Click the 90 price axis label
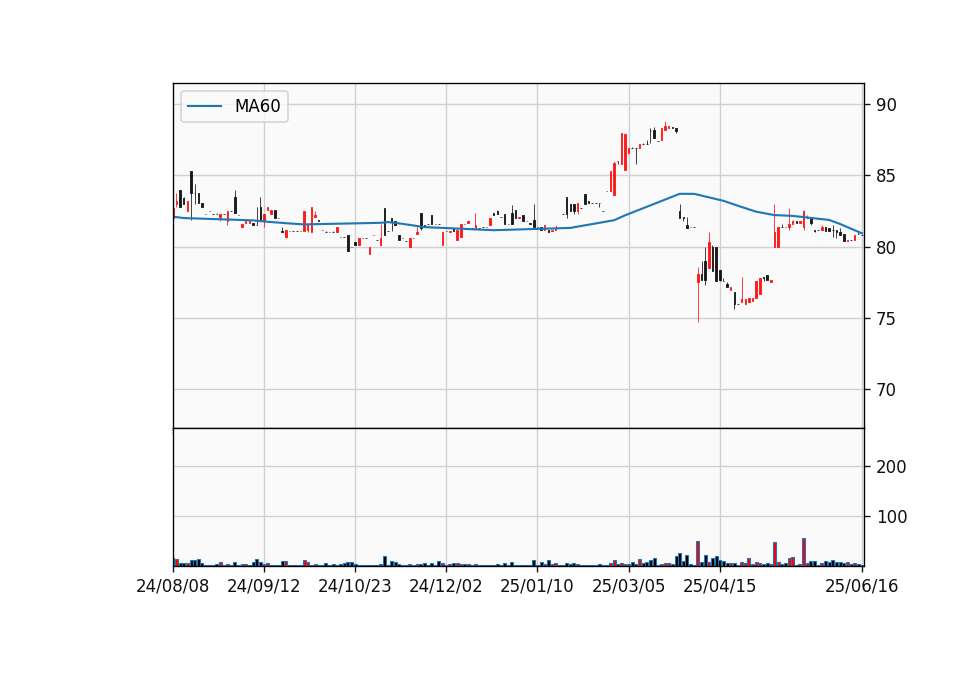Image resolution: width=960 pixels, height=690 pixels. pos(886,105)
